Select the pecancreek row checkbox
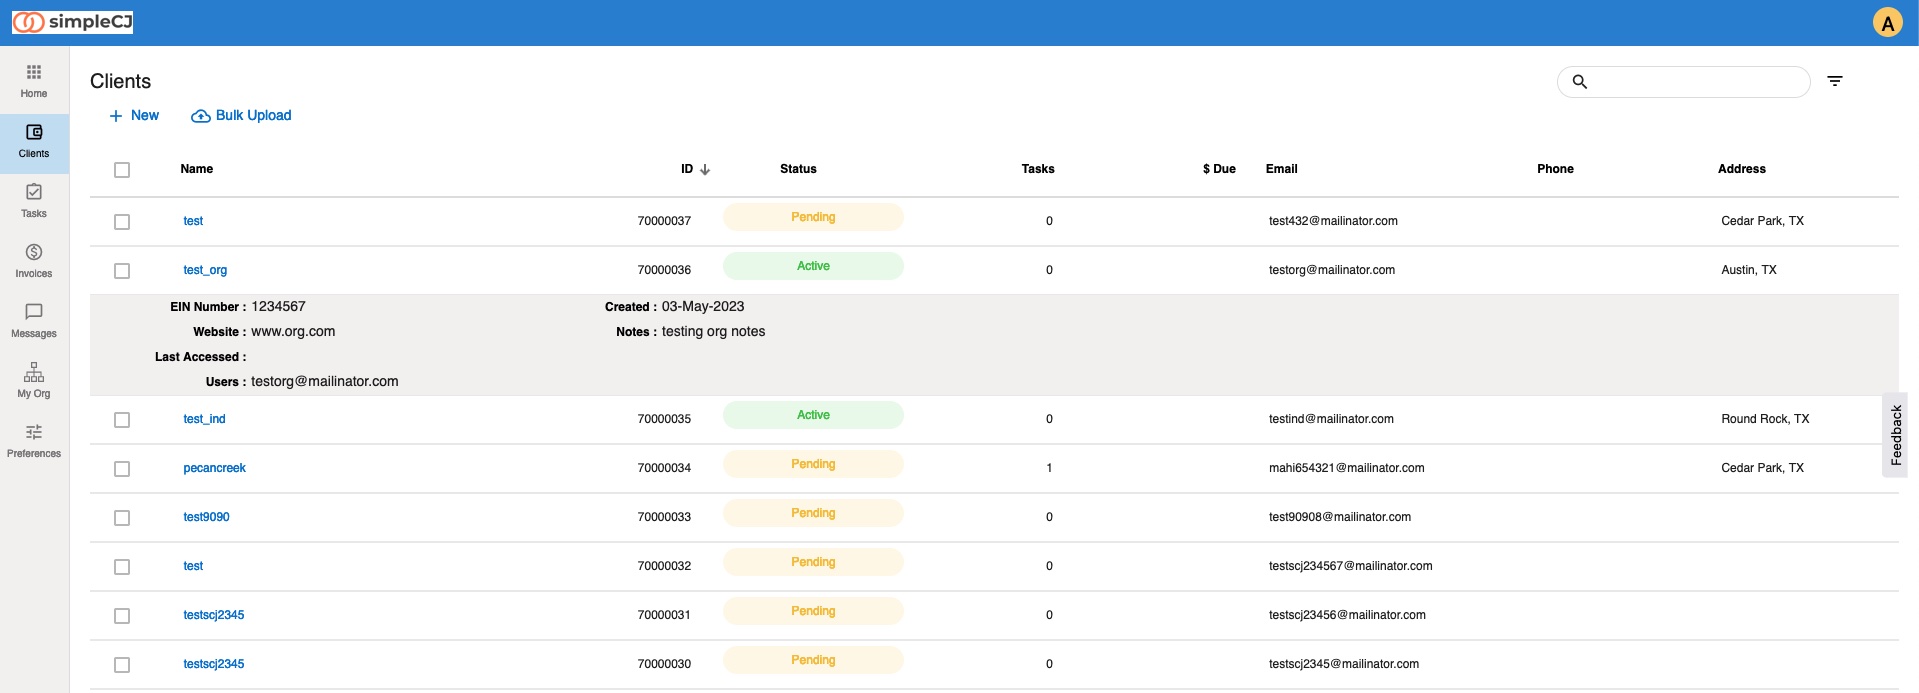 click(122, 469)
